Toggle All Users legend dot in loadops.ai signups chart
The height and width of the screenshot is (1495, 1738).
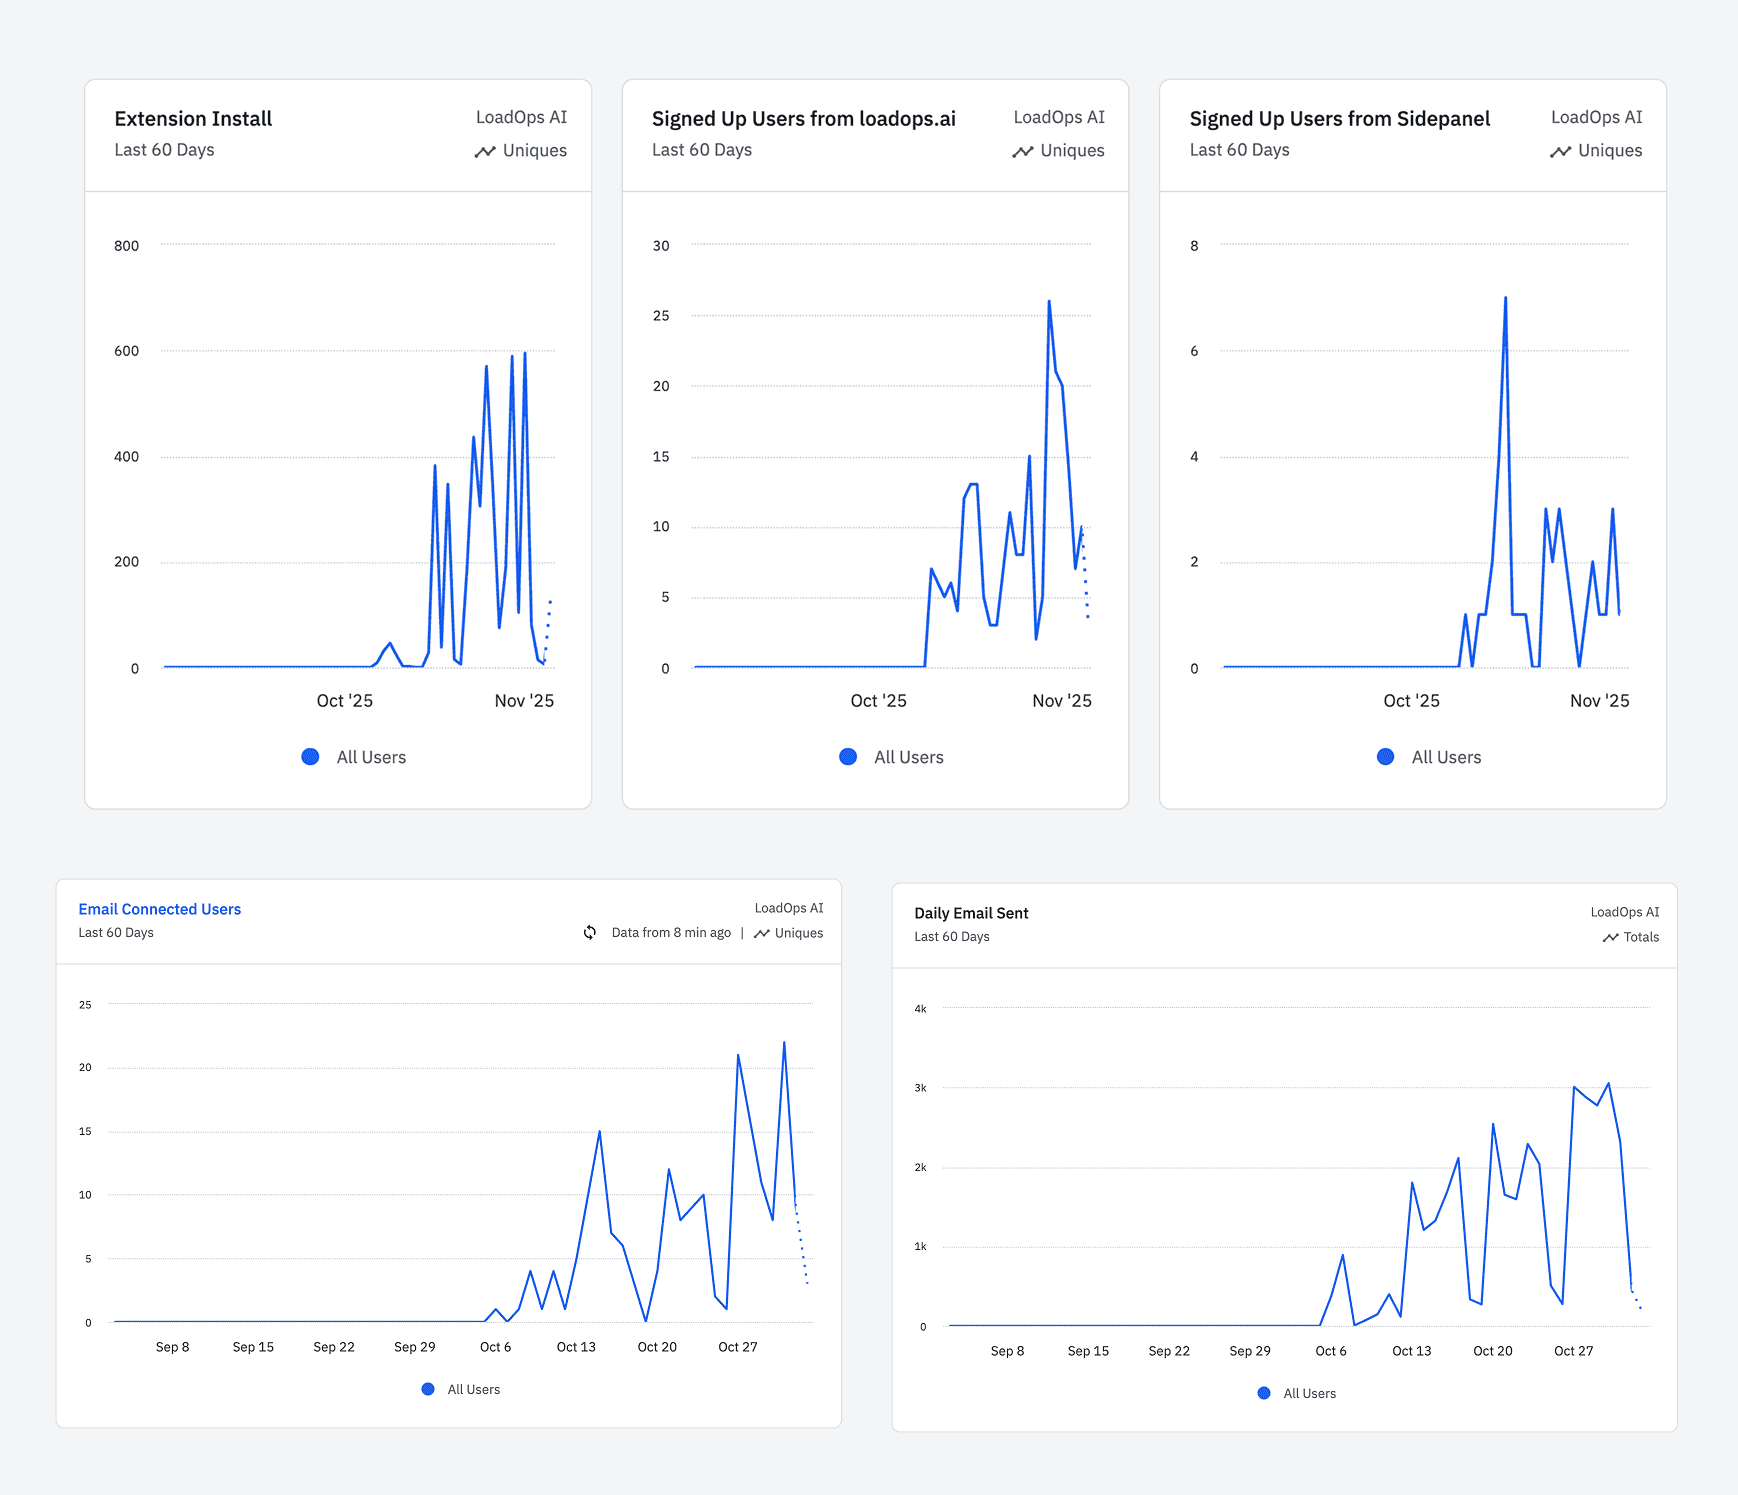point(848,757)
